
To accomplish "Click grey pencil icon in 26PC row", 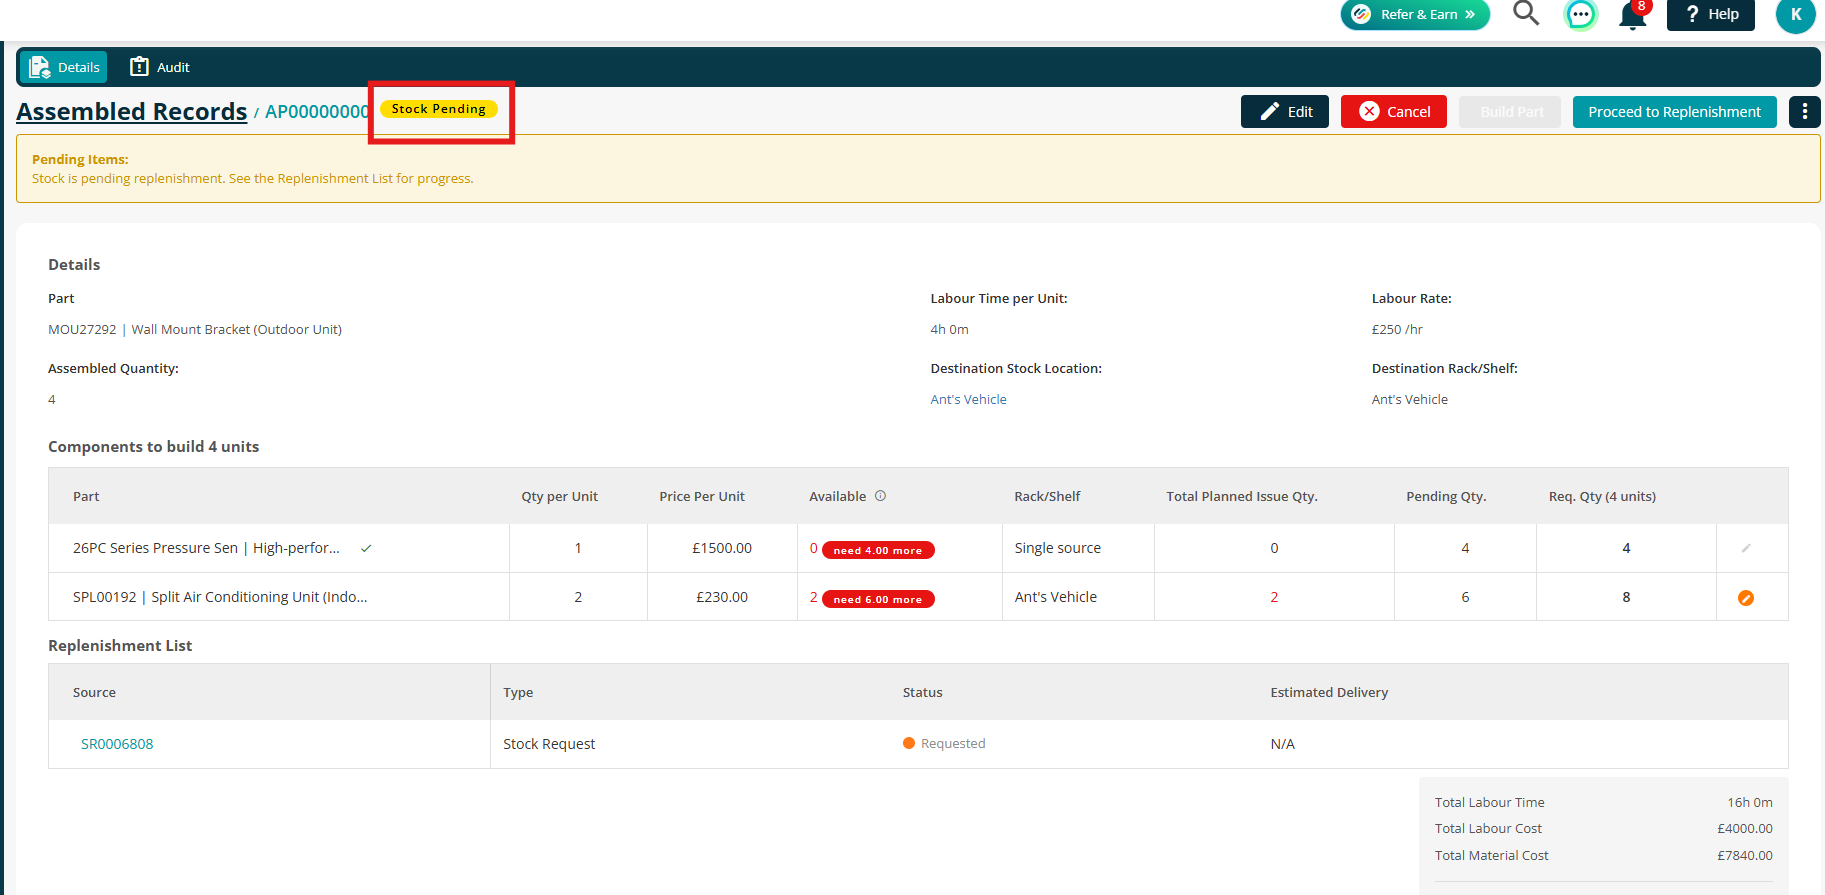I will [1746, 548].
